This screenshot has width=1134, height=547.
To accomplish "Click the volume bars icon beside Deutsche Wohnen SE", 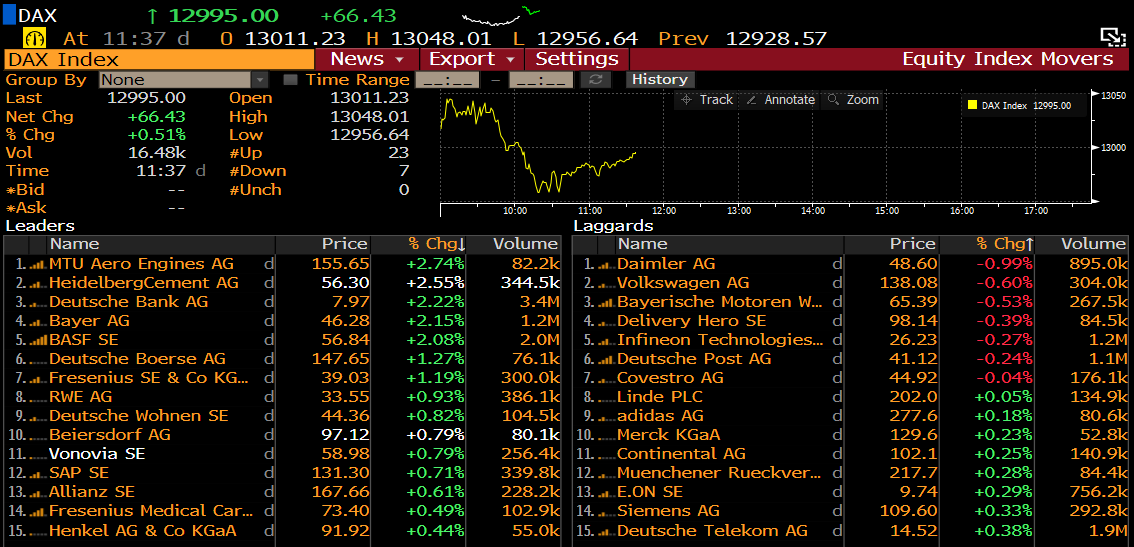I will (x=37, y=417).
